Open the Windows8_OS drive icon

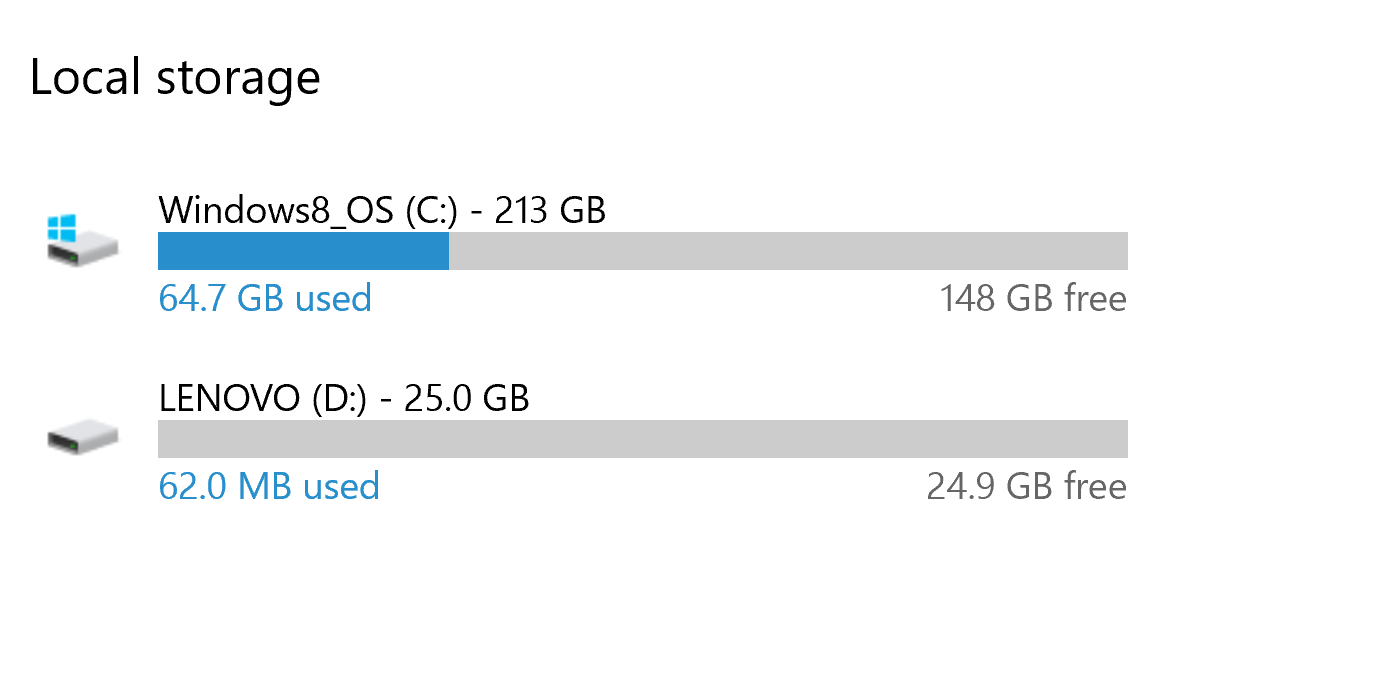[83, 240]
